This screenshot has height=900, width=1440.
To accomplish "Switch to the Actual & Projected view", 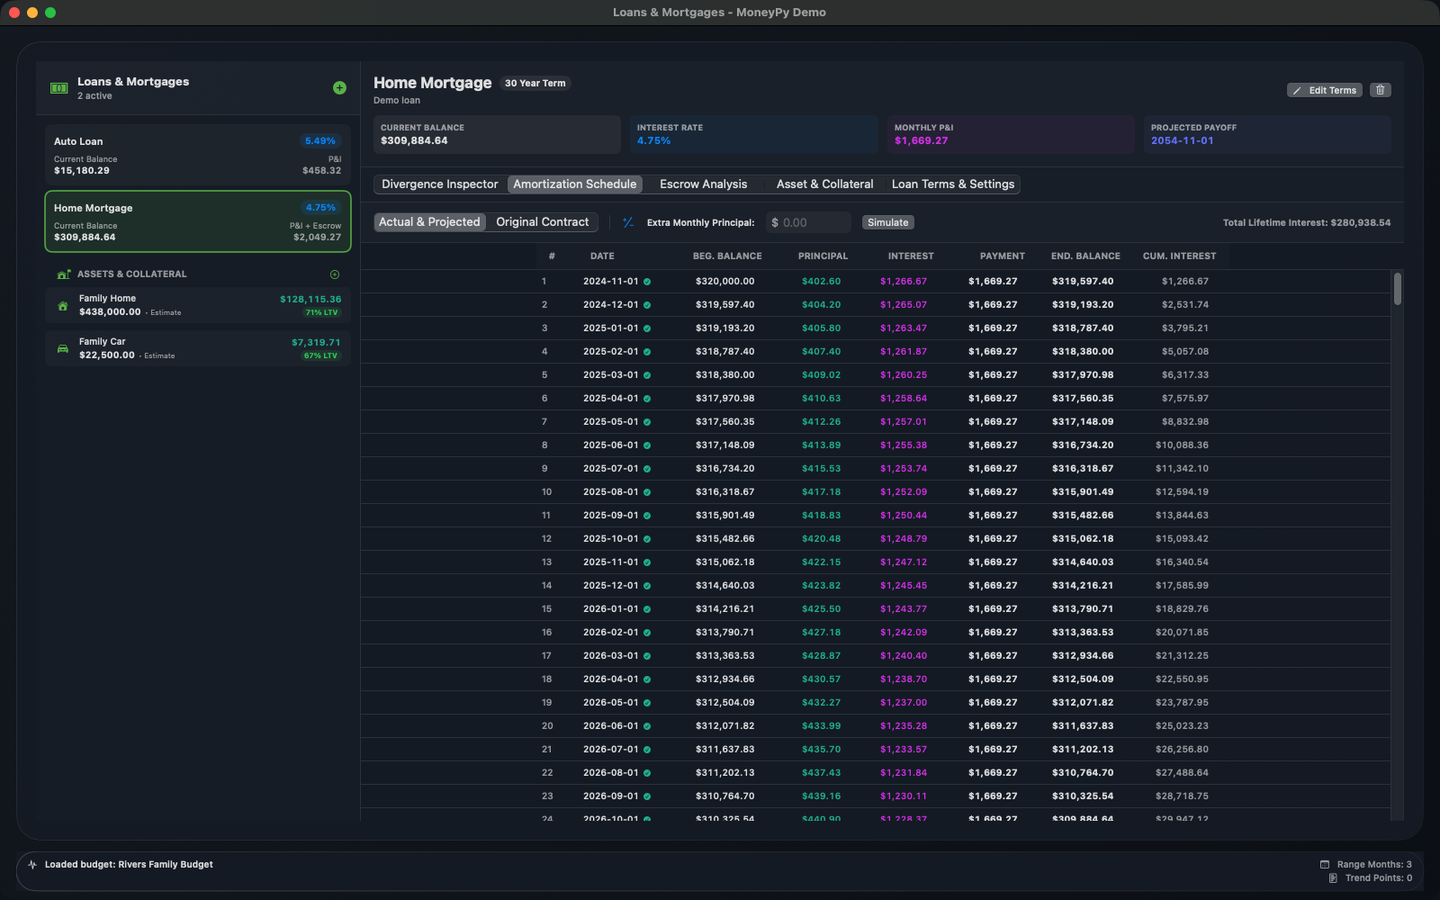I will coord(429,222).
